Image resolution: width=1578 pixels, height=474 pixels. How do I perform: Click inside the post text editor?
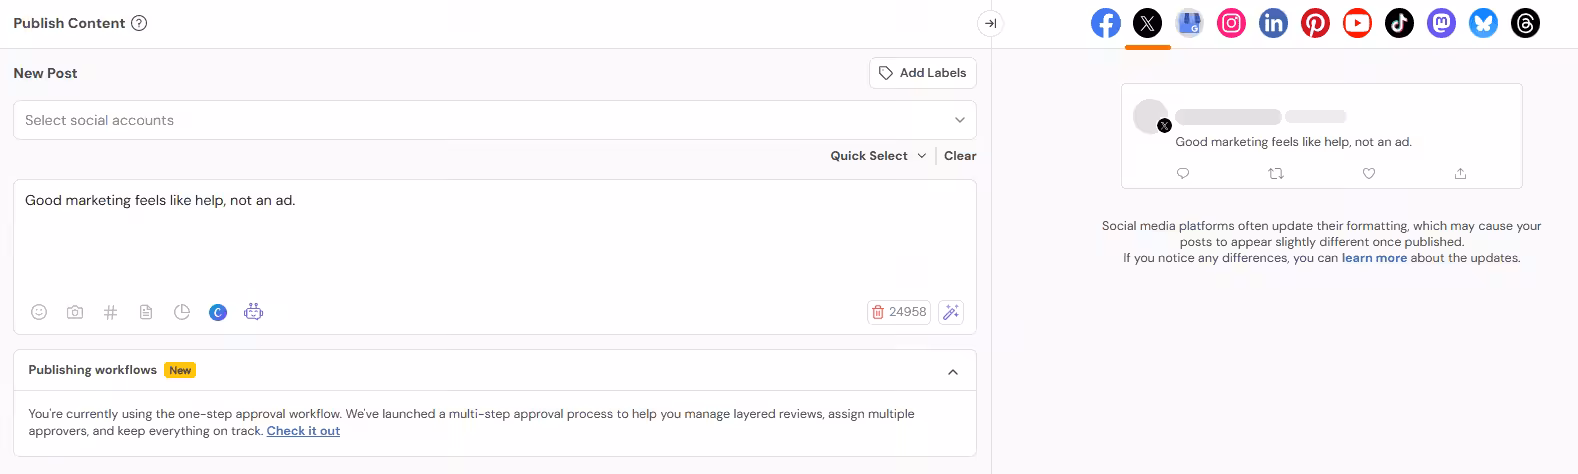(495, 240)
